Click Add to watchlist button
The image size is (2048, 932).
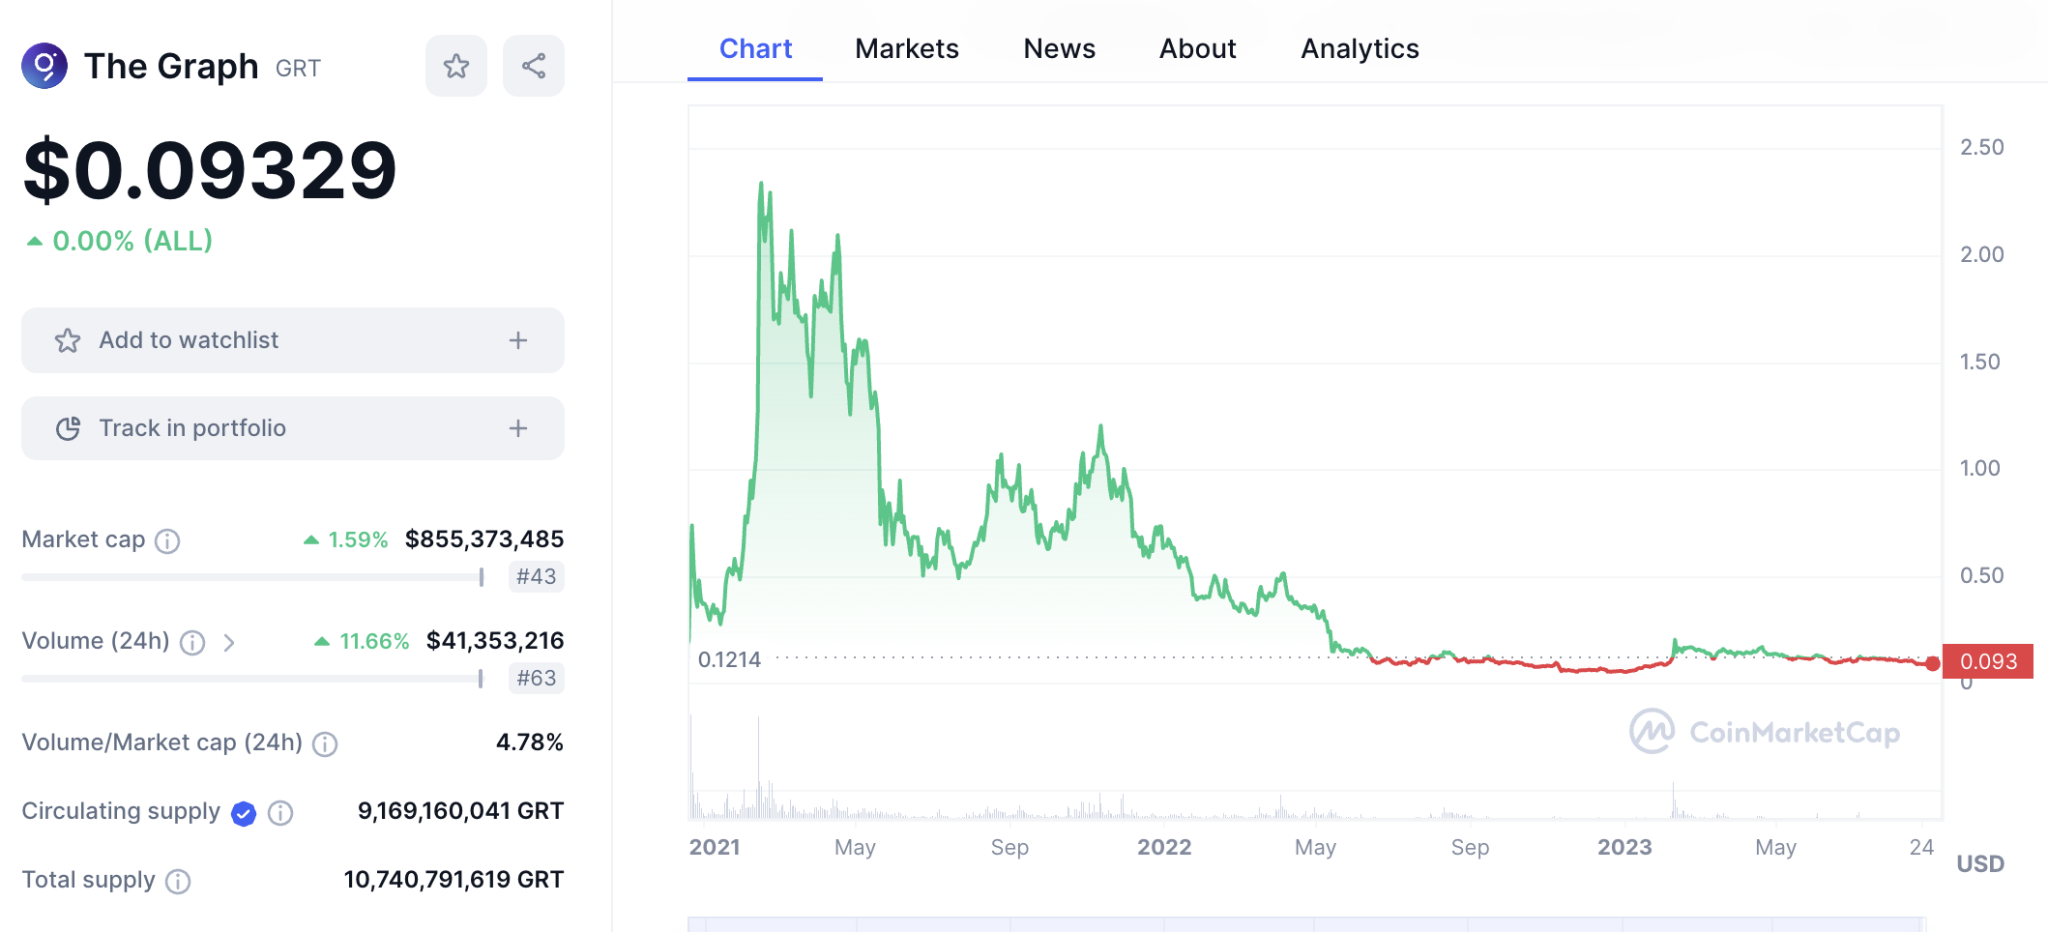293,340
